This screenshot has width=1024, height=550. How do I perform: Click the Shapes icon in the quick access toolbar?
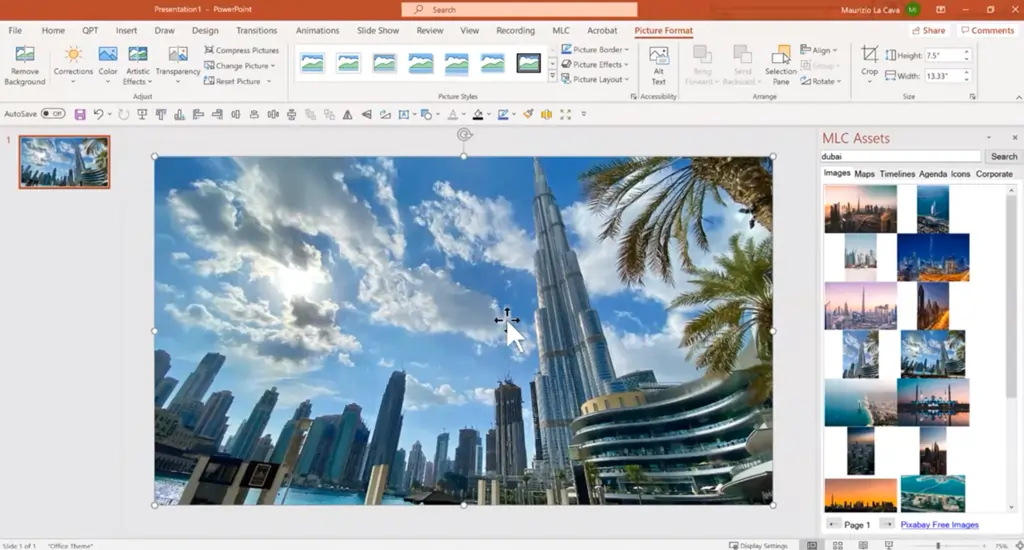(426, 114)
